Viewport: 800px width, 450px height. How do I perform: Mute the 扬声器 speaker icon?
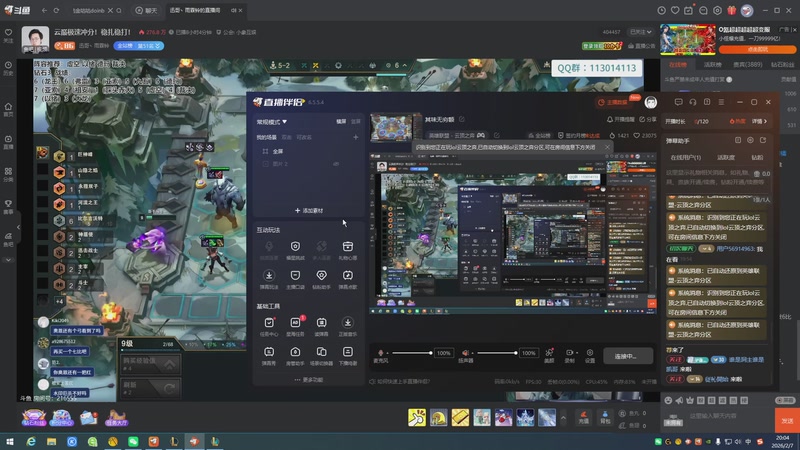click(465, 353)
